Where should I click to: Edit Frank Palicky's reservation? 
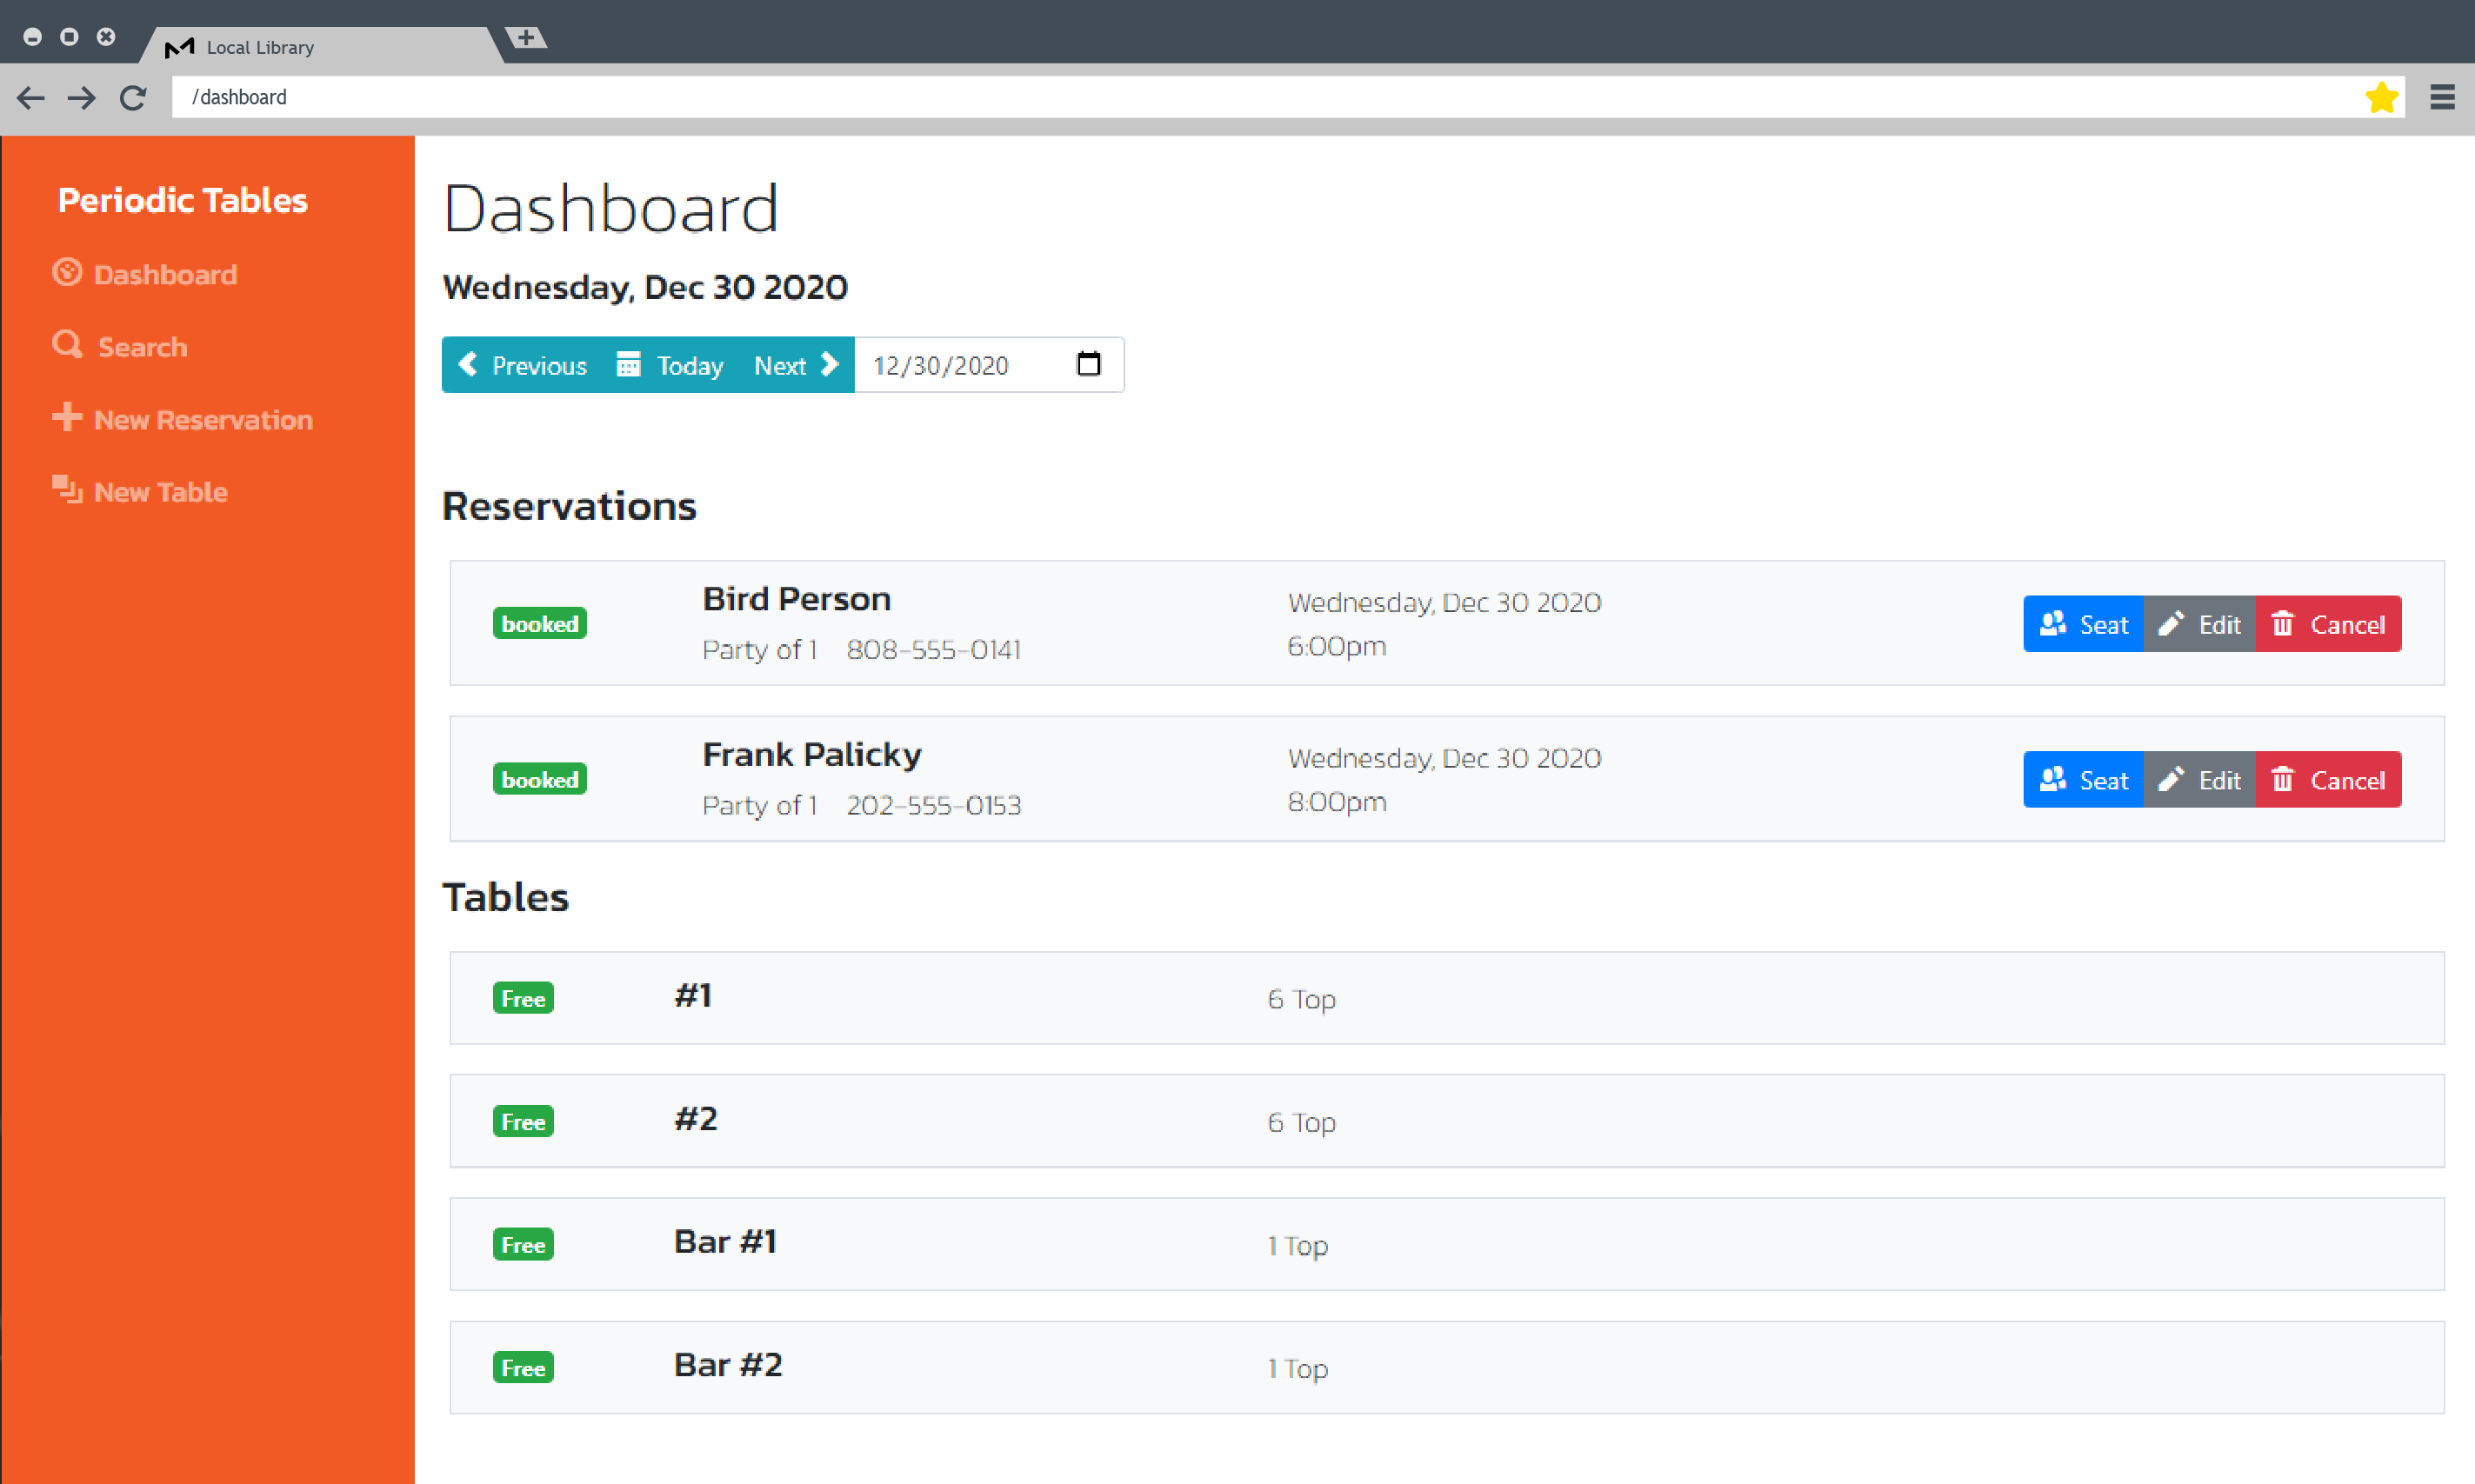point(2199,780)
